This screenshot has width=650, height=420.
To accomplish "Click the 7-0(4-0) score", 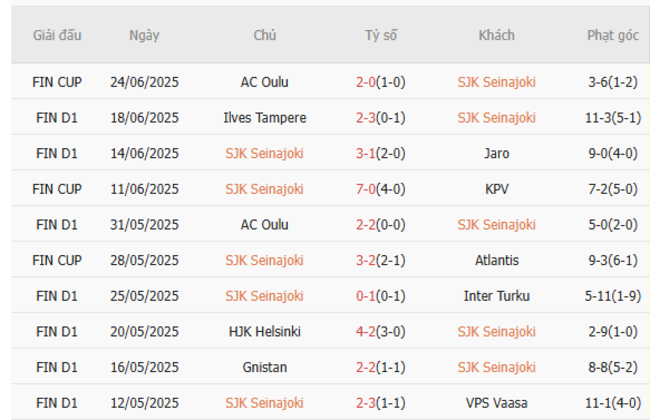I will tap(380, 189).
